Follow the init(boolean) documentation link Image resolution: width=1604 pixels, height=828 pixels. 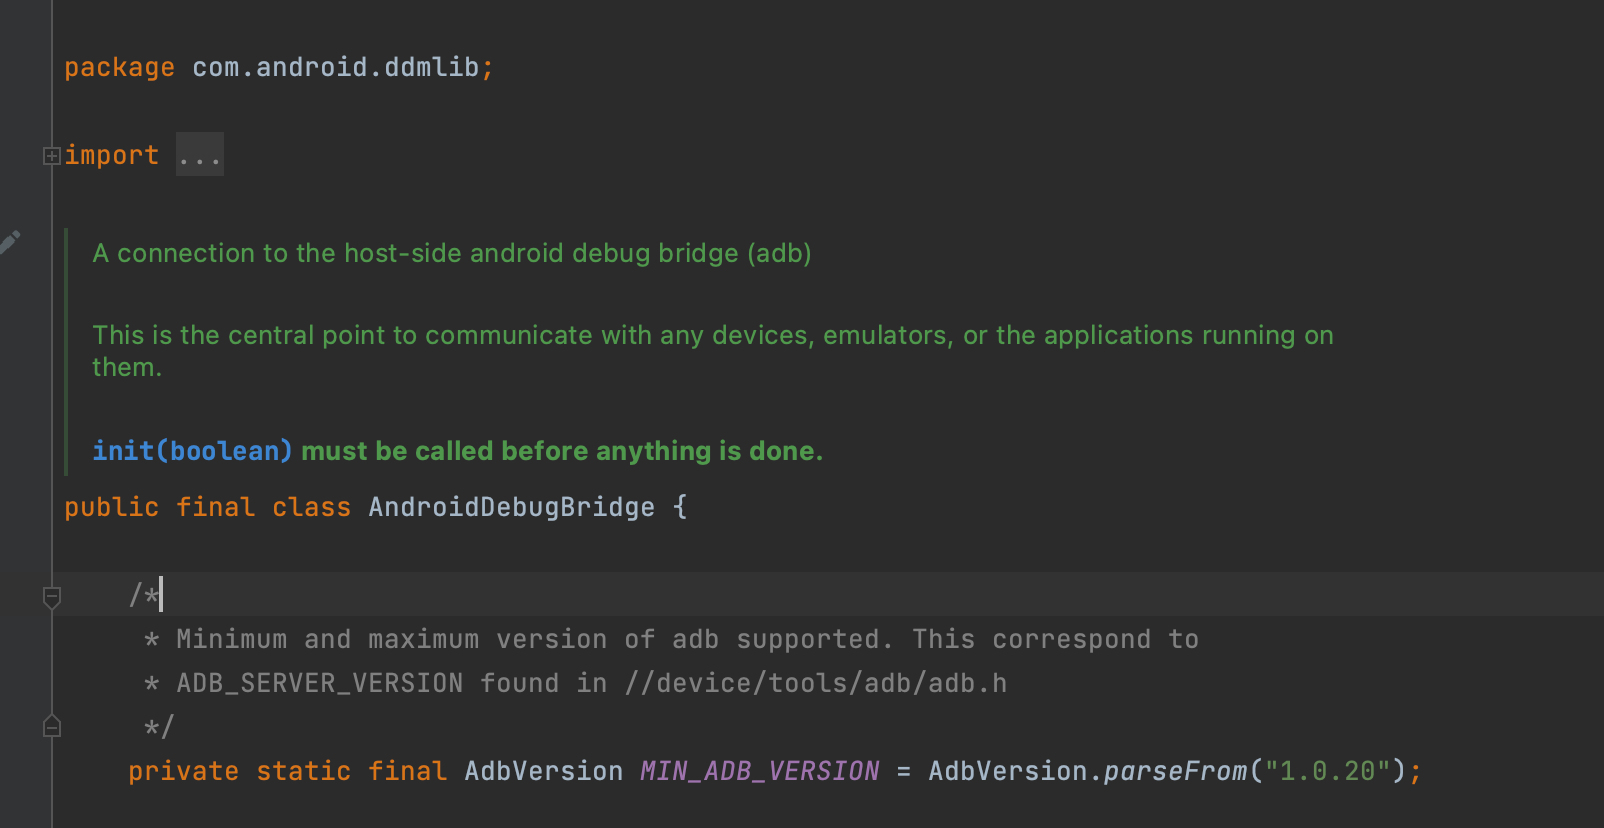[192, 451]
